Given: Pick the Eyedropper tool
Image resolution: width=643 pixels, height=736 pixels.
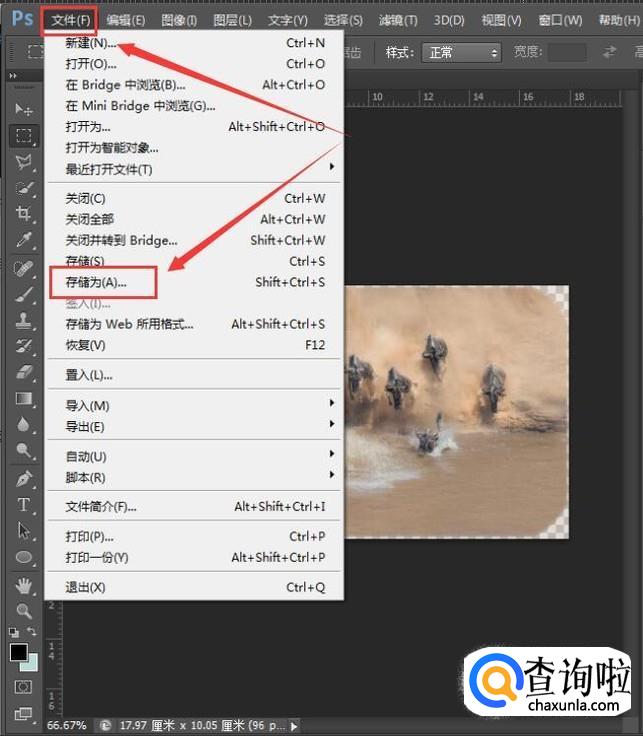Looking at the screenshot, I should tap(24, 240).
